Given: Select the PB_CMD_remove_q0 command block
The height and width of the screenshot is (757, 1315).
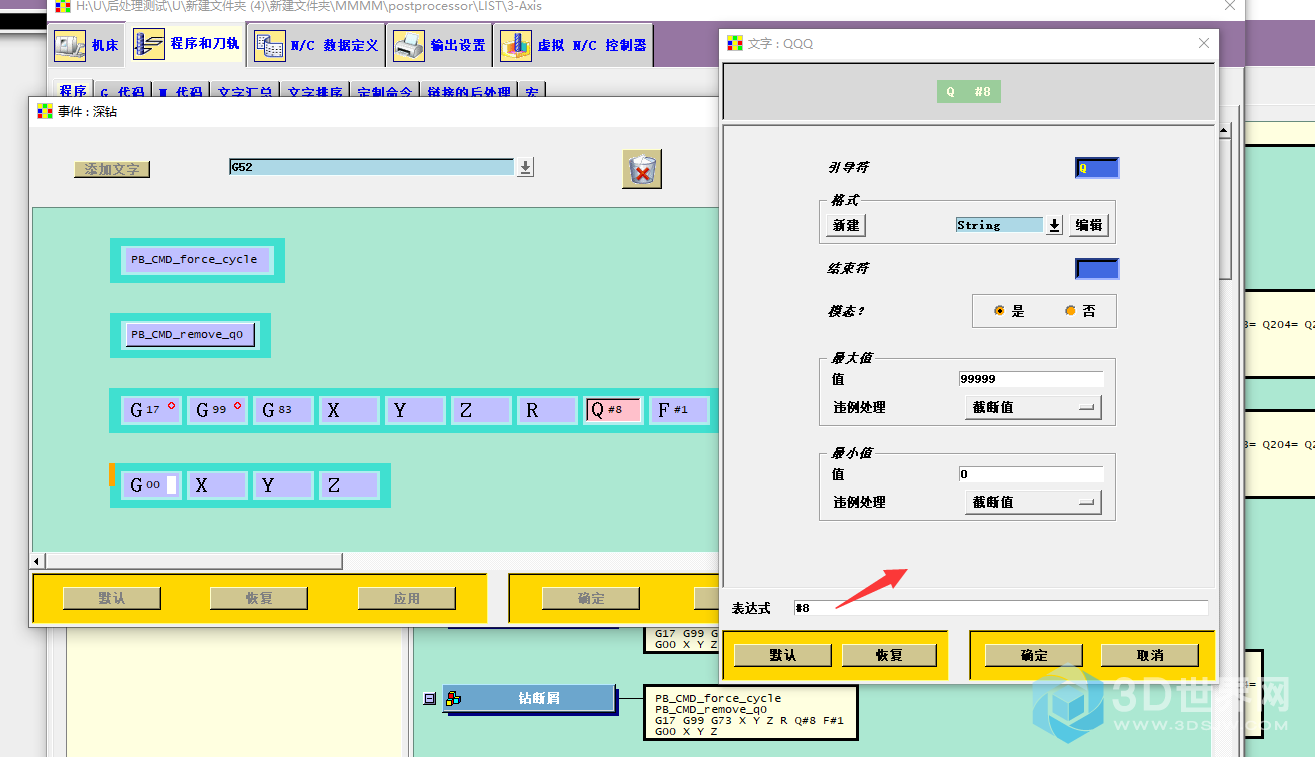Looking at the screenshot, I should (x=189, y=334).
